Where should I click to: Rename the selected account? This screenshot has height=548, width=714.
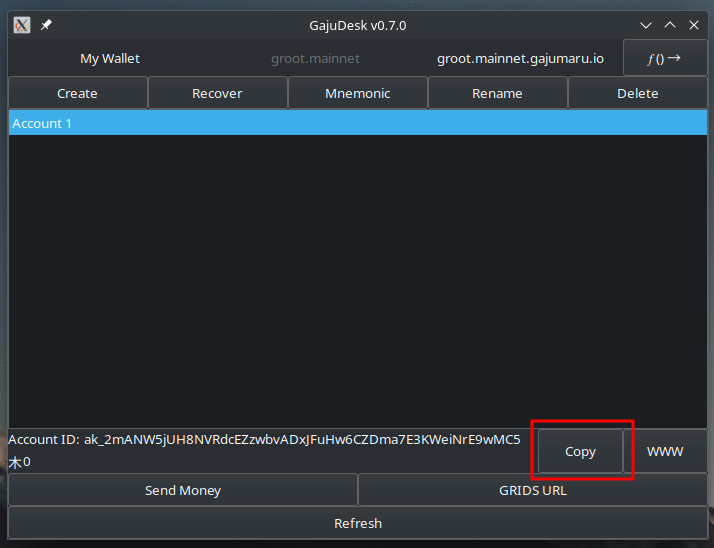[x=497, y=93]
